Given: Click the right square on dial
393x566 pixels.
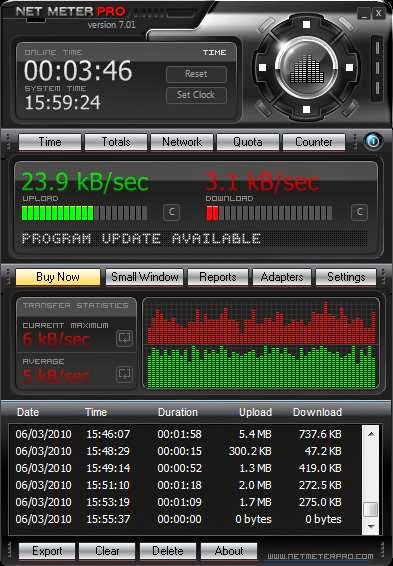Looking at the screenshot, I should 349,68.
